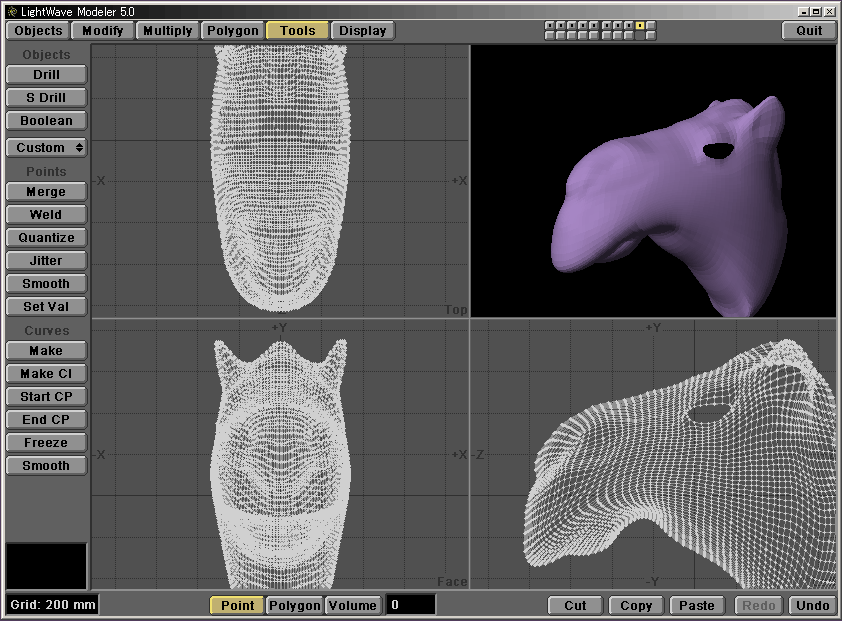Switch to the Multiply tab

coord(167,30)
